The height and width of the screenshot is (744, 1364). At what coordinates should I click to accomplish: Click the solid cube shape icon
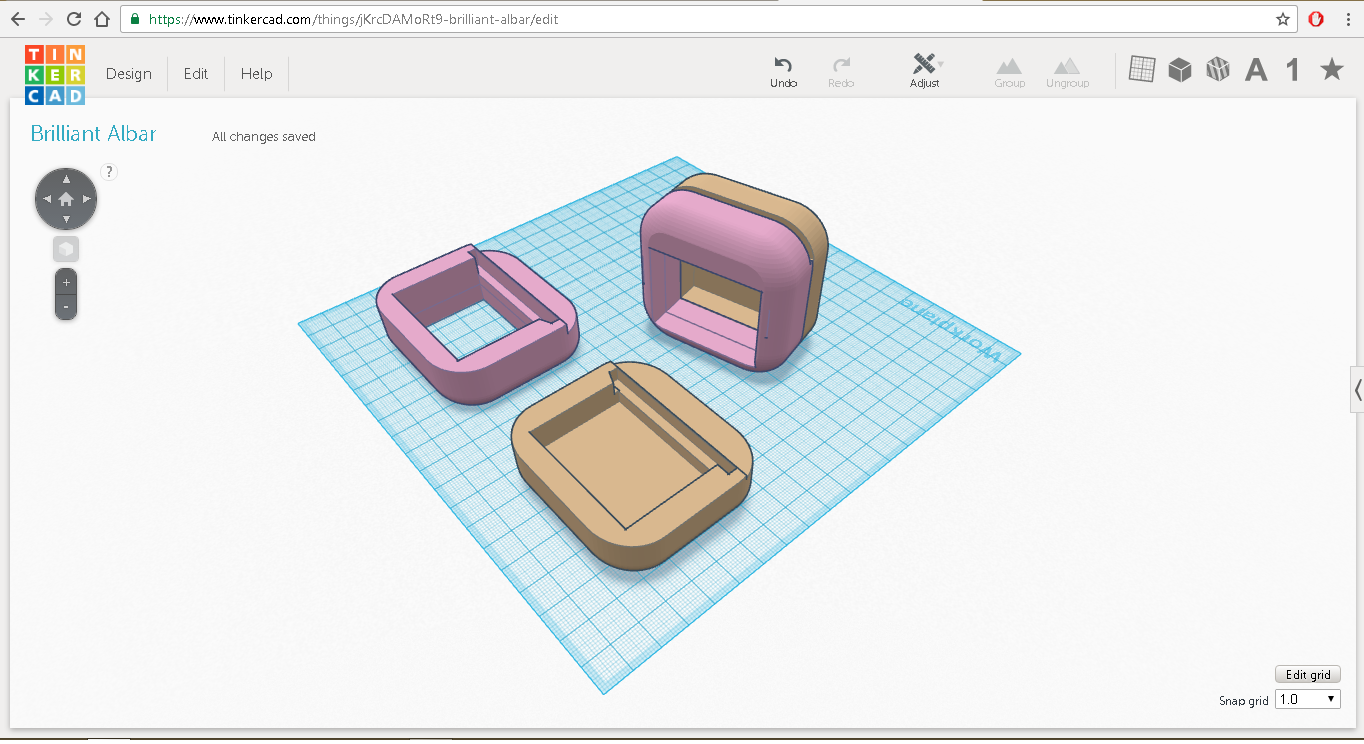(1180, 69)
